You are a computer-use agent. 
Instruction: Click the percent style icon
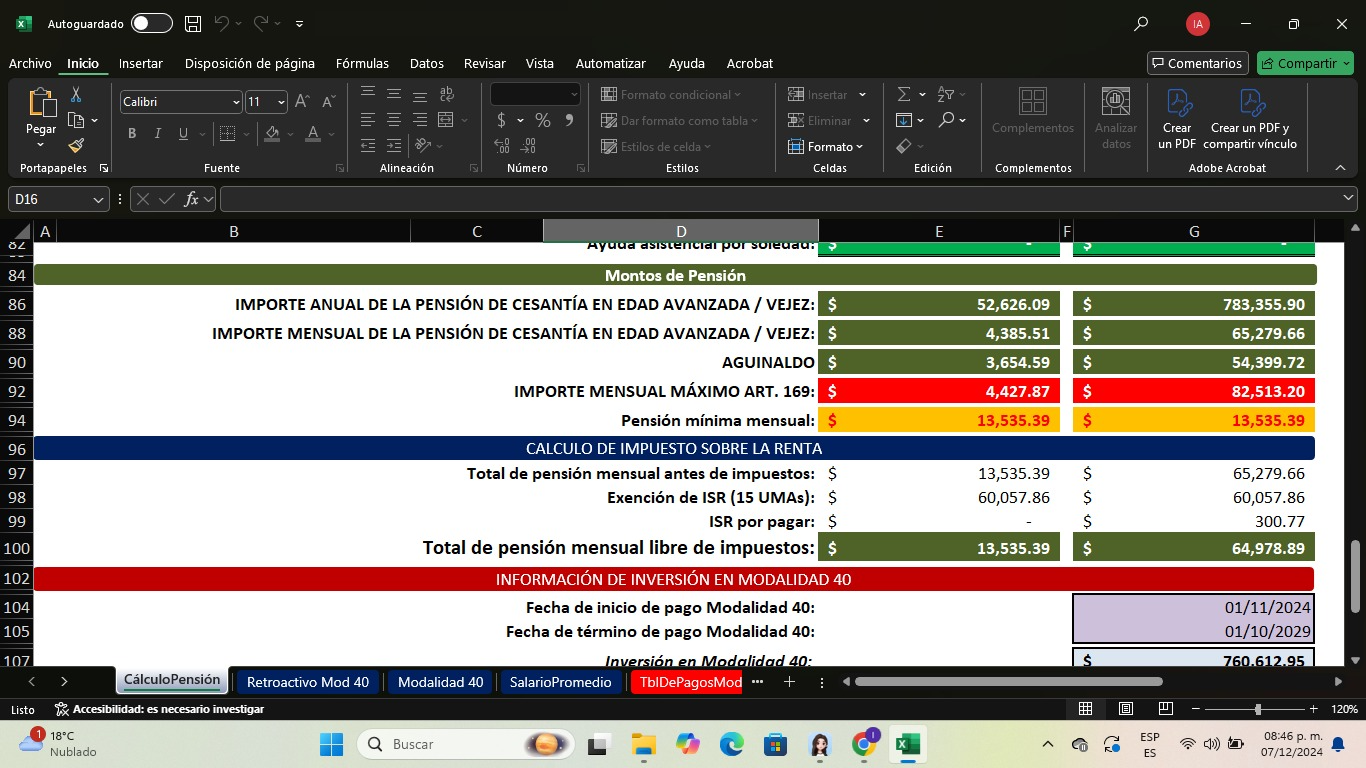point(542,120)
